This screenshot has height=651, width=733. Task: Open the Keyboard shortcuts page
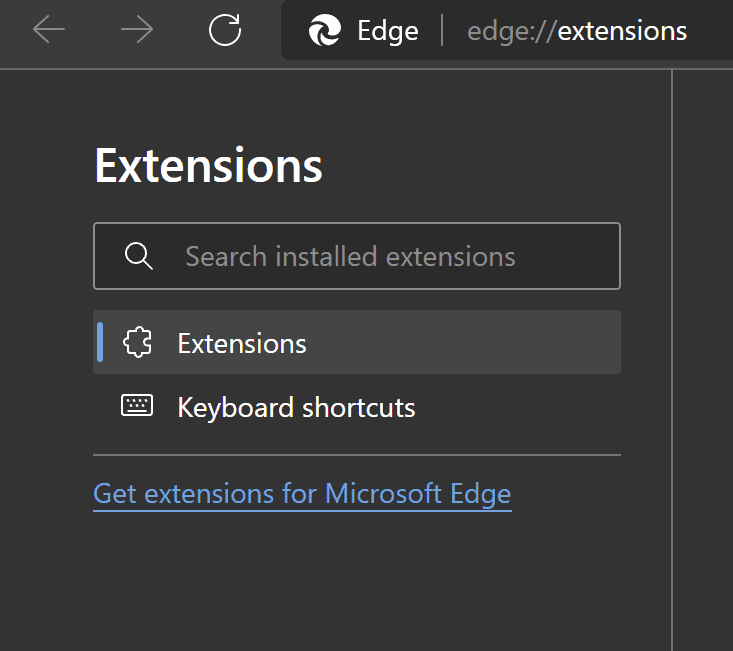(x=296, y=407)
